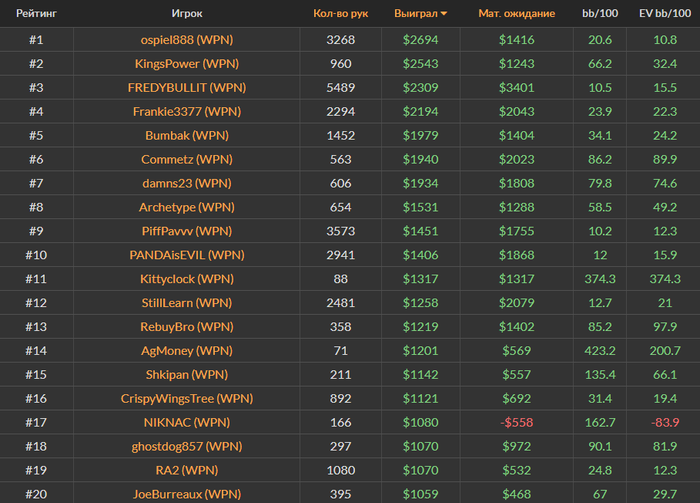
Task: Click player FREDYBULLIT (WPN)
Action: pyautogui.click(x=186, y=88)
